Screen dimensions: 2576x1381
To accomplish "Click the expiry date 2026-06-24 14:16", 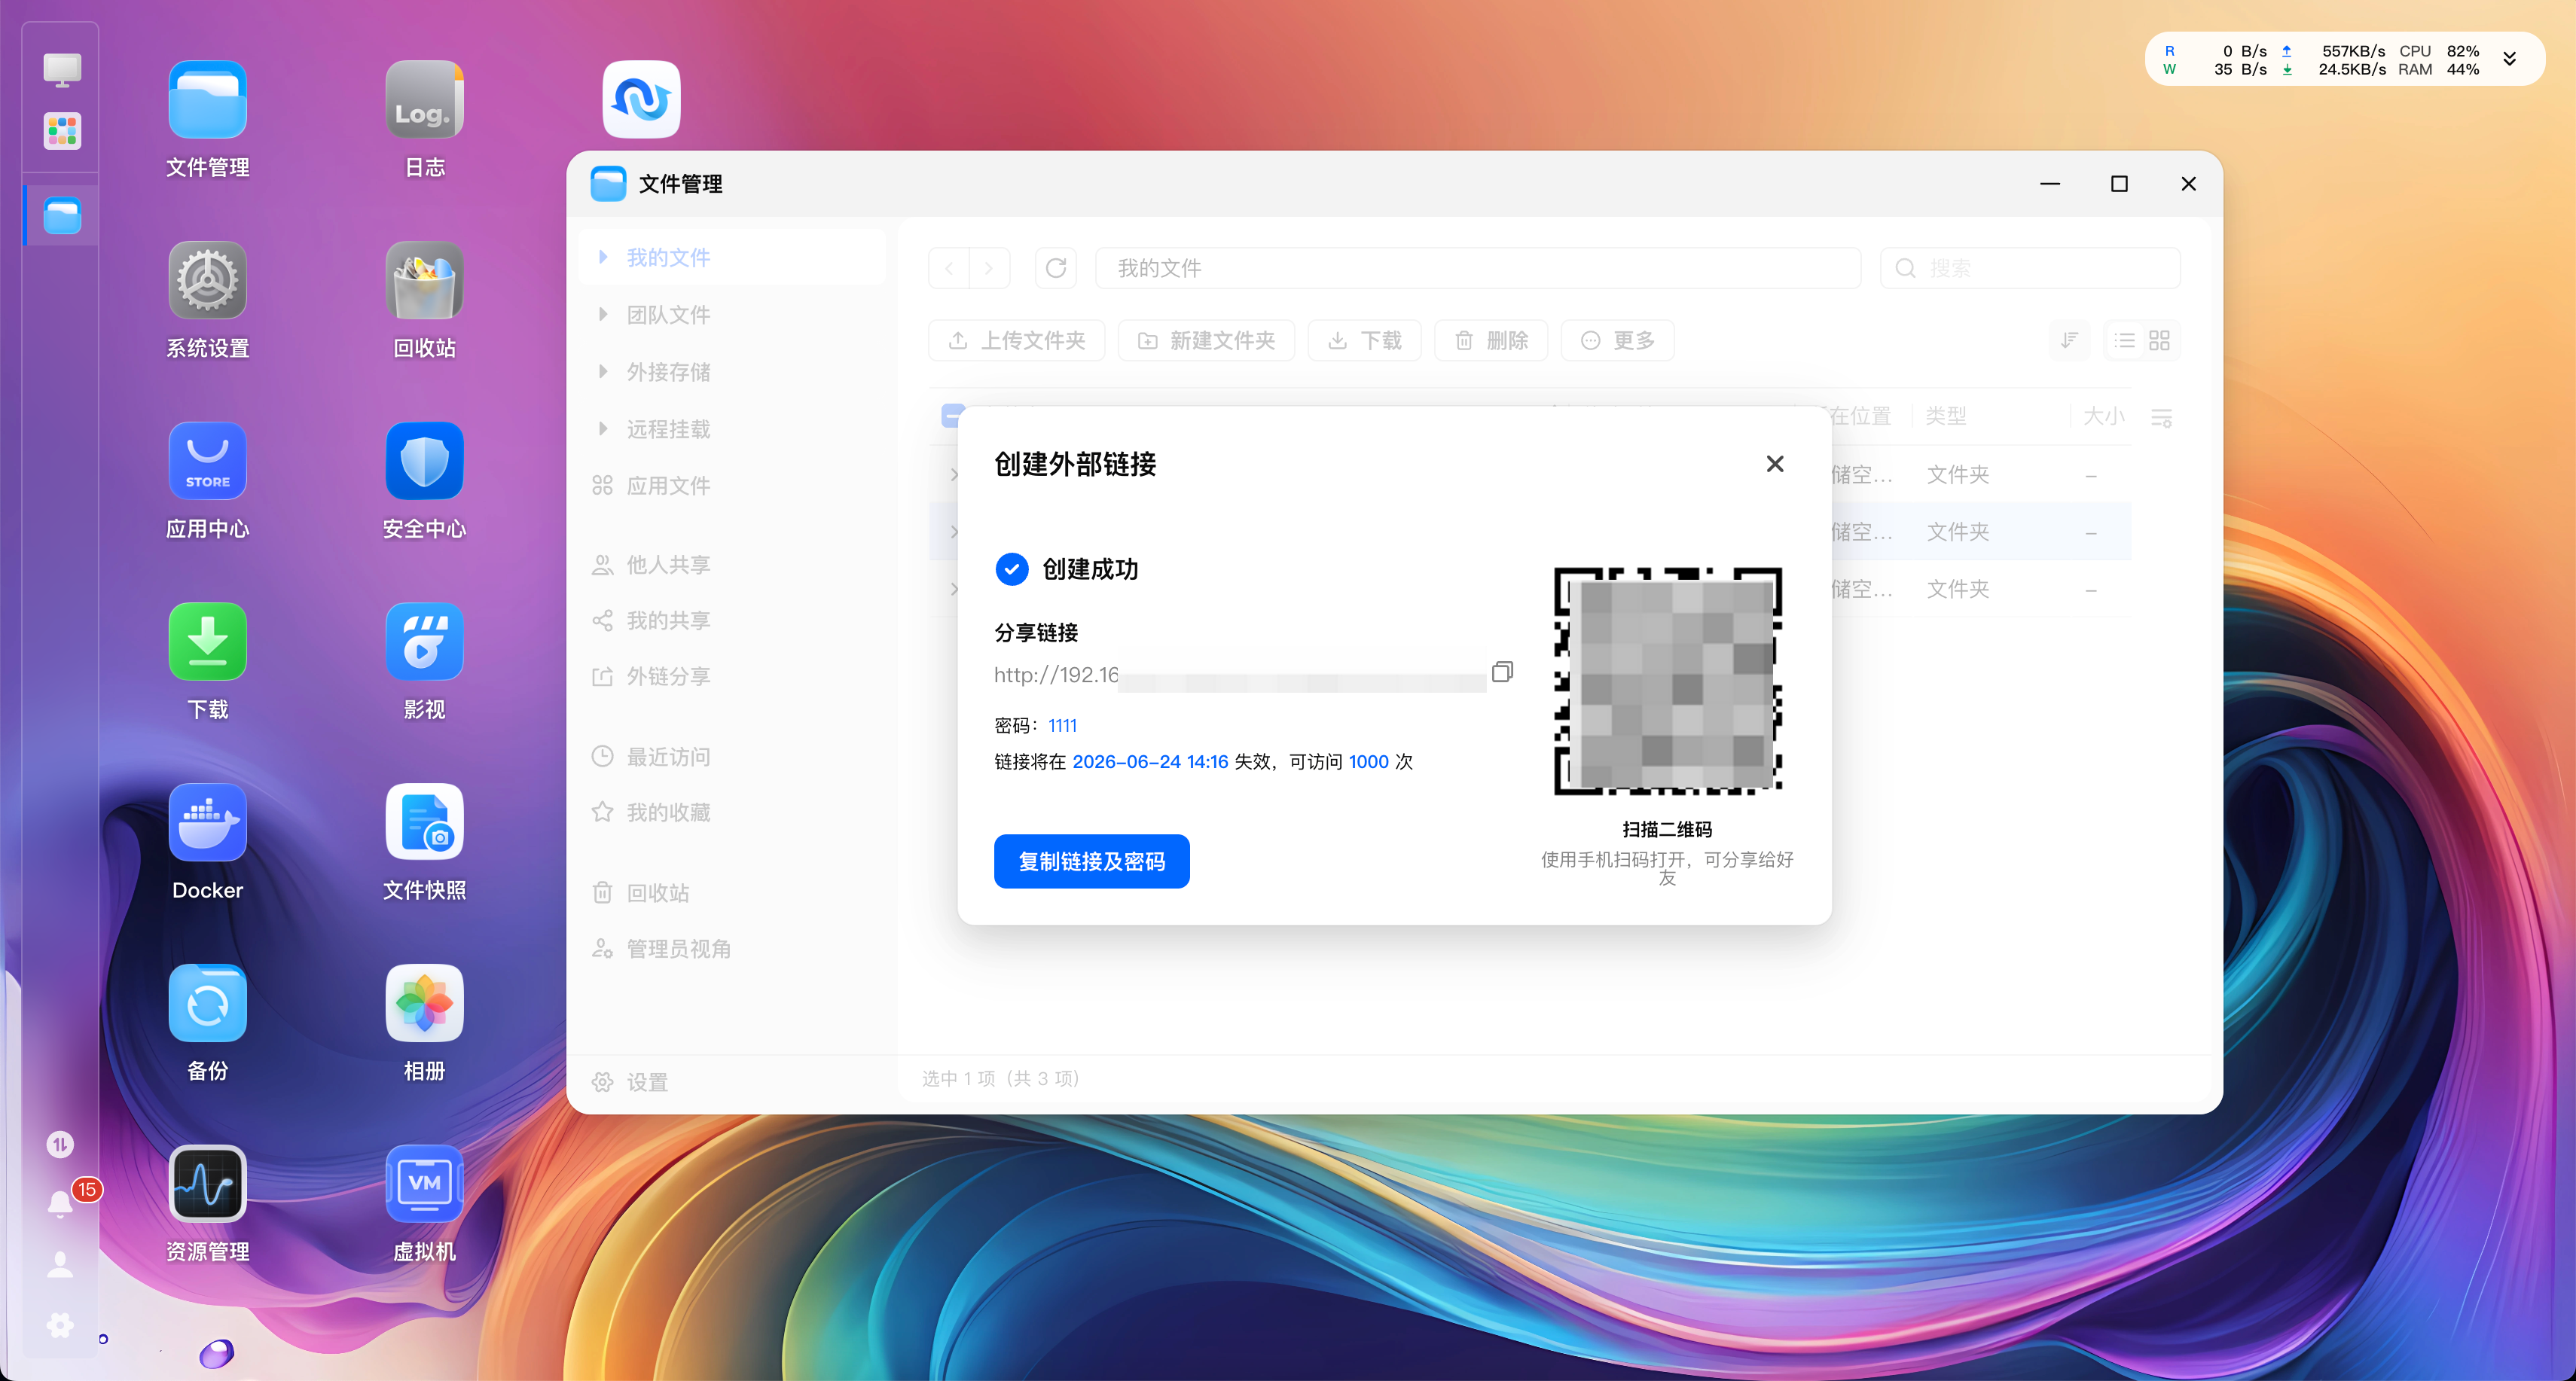I will tap(1150, 762).
